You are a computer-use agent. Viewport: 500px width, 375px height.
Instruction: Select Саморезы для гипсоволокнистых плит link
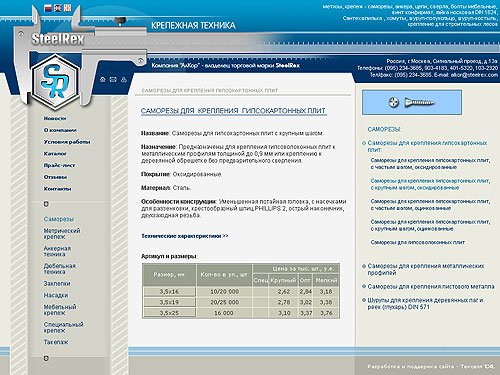(x=418, y=242)
